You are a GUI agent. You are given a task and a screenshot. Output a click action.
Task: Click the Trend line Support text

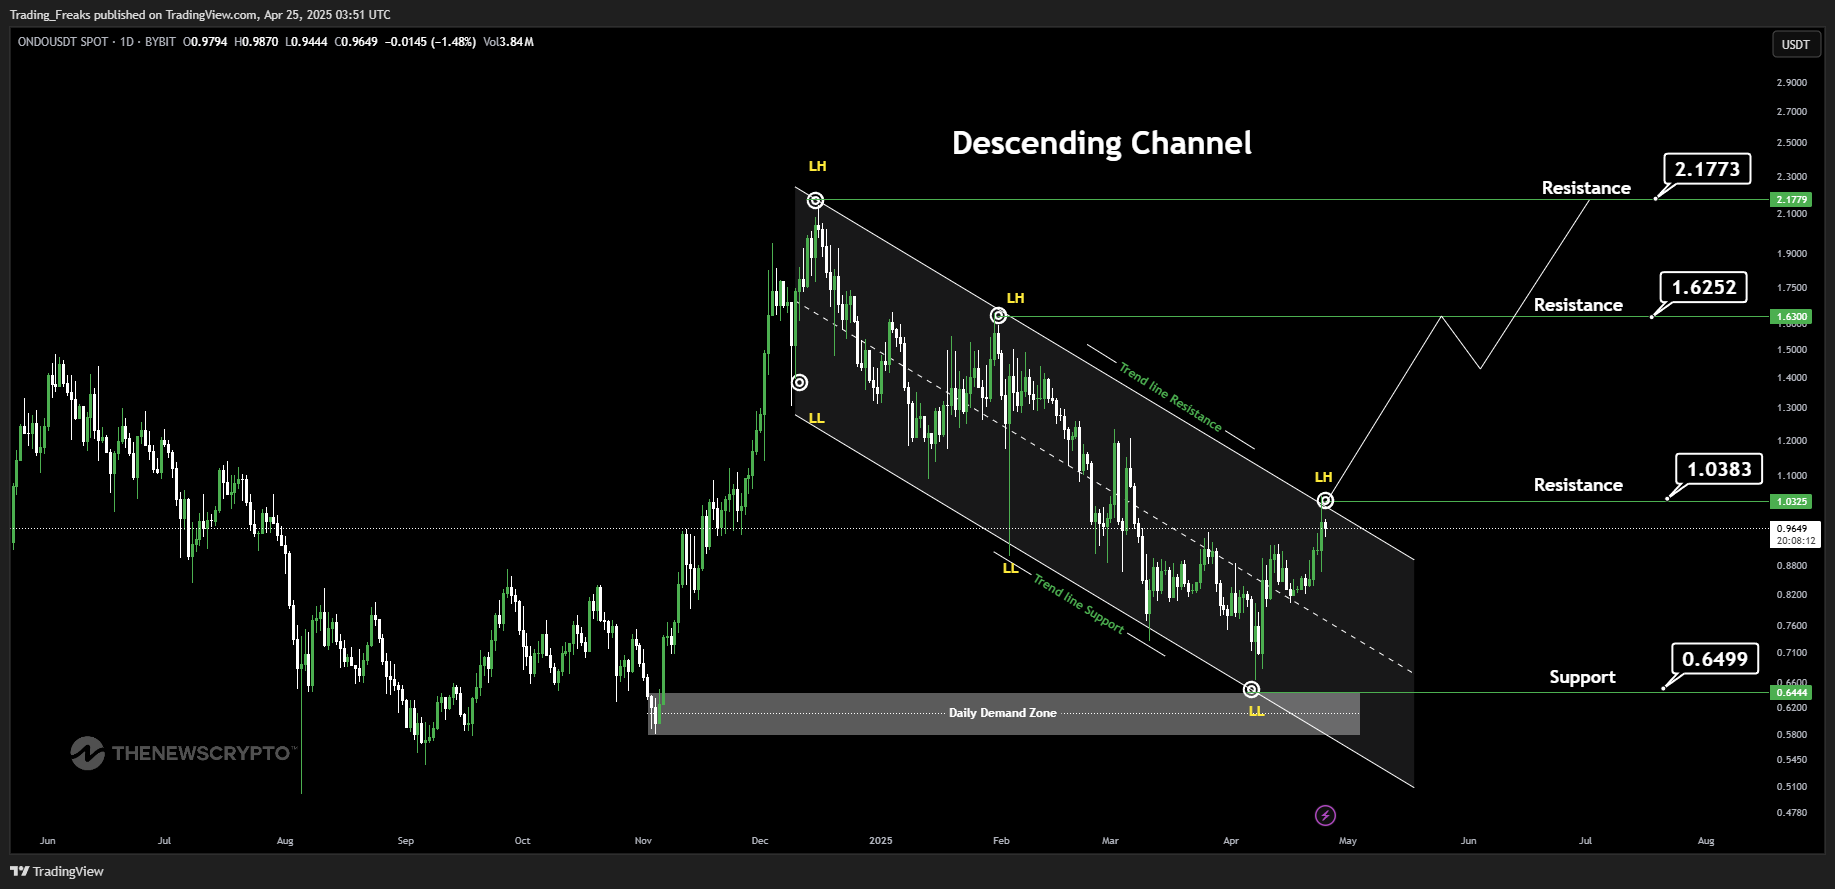[x=1078, y=603]
